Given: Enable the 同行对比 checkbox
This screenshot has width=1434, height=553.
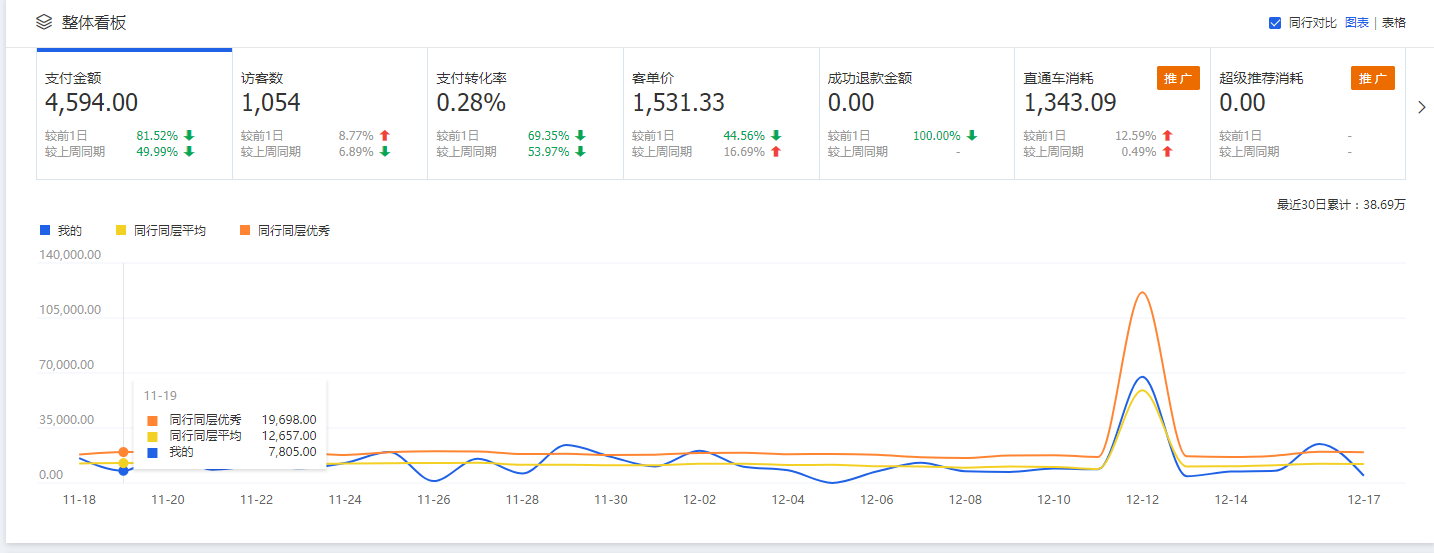Looking at the screenshot, I should [x=1275, y=23].
